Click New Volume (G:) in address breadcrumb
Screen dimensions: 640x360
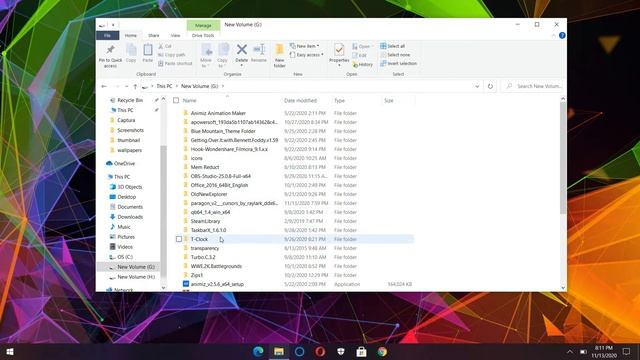tap(200, 86)
